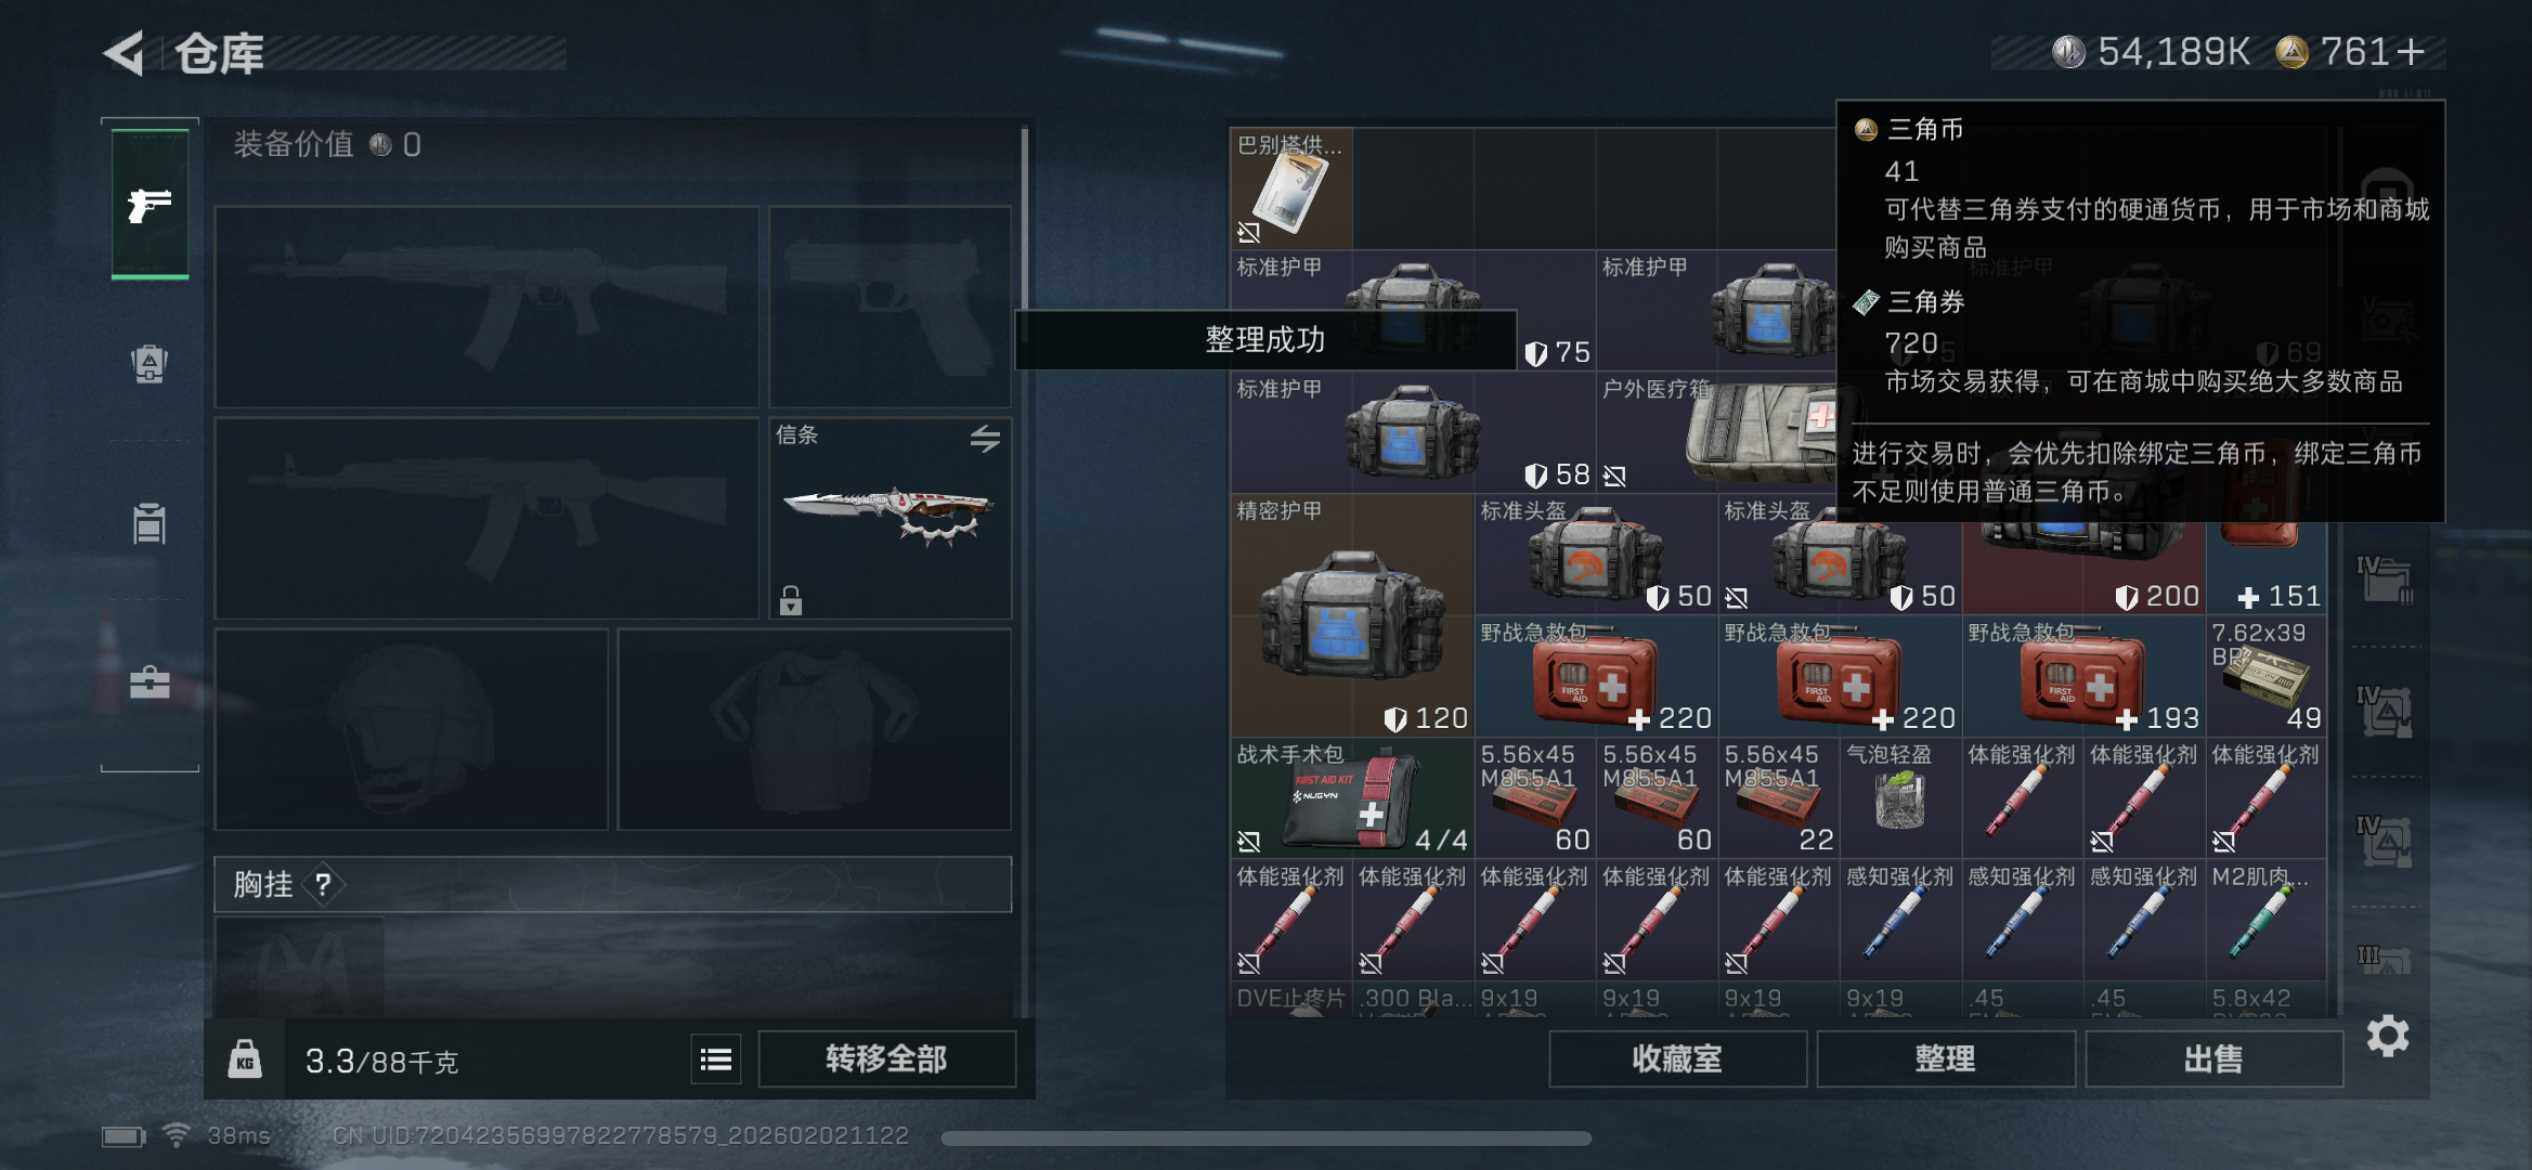2532x1170 pixels.
Task: Open storage settings gear icon
Action: [x=2388, y=1036]
